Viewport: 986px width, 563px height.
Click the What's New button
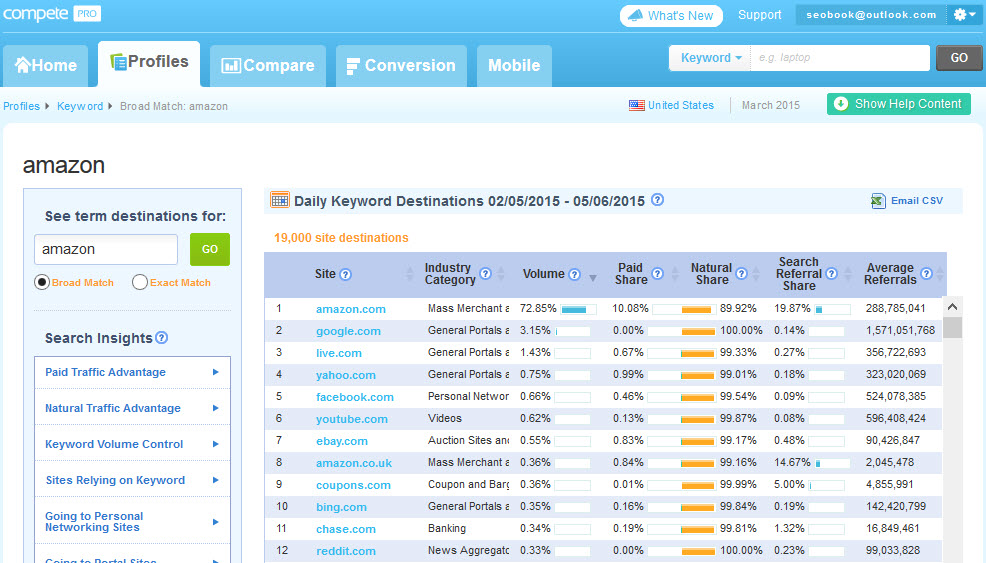point(671,16)
